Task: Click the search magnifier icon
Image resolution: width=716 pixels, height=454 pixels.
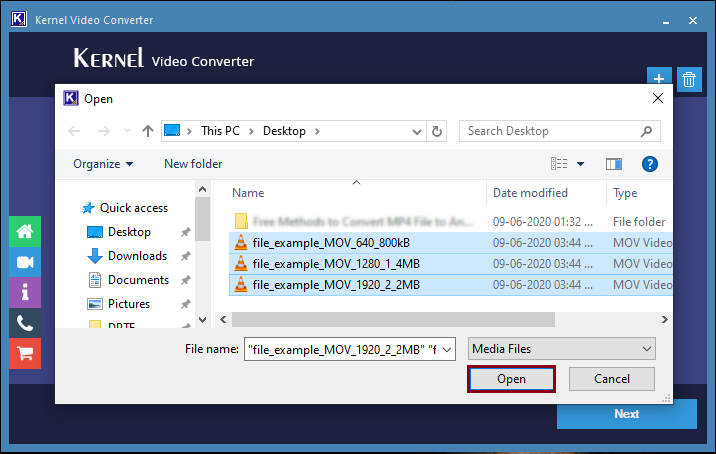Action: coord(646,132)
